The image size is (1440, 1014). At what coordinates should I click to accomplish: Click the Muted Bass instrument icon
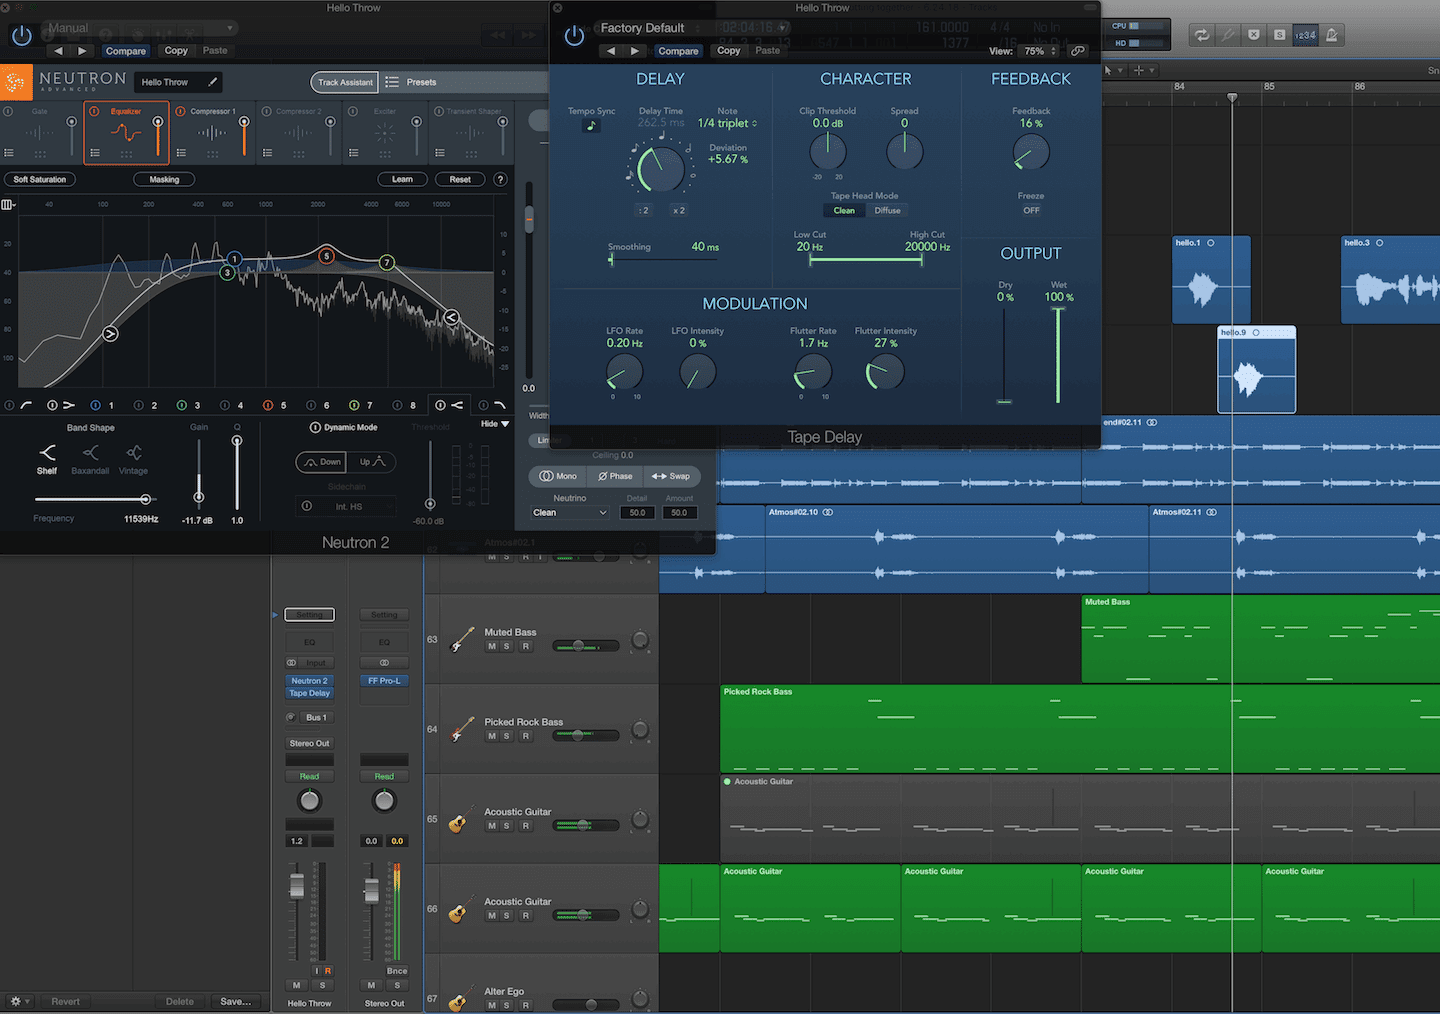461,639
